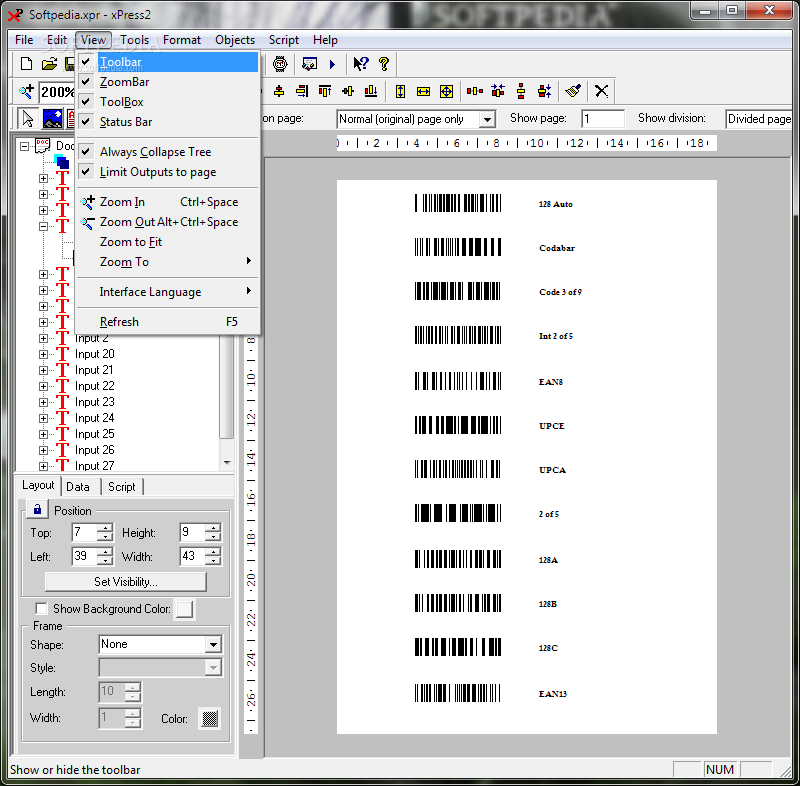
Task: Switch to the Data tab
Action: pos(78,487)
